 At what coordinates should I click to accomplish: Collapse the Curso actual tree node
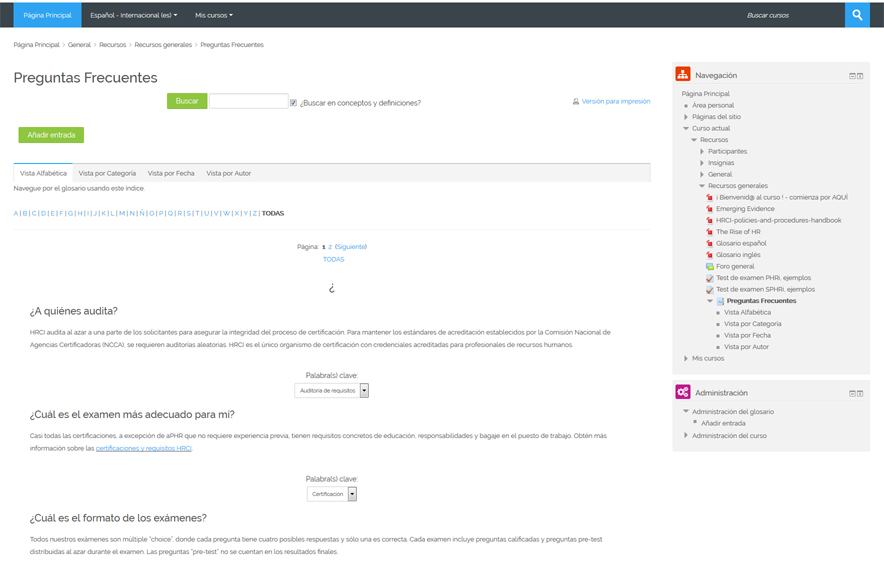686,129
